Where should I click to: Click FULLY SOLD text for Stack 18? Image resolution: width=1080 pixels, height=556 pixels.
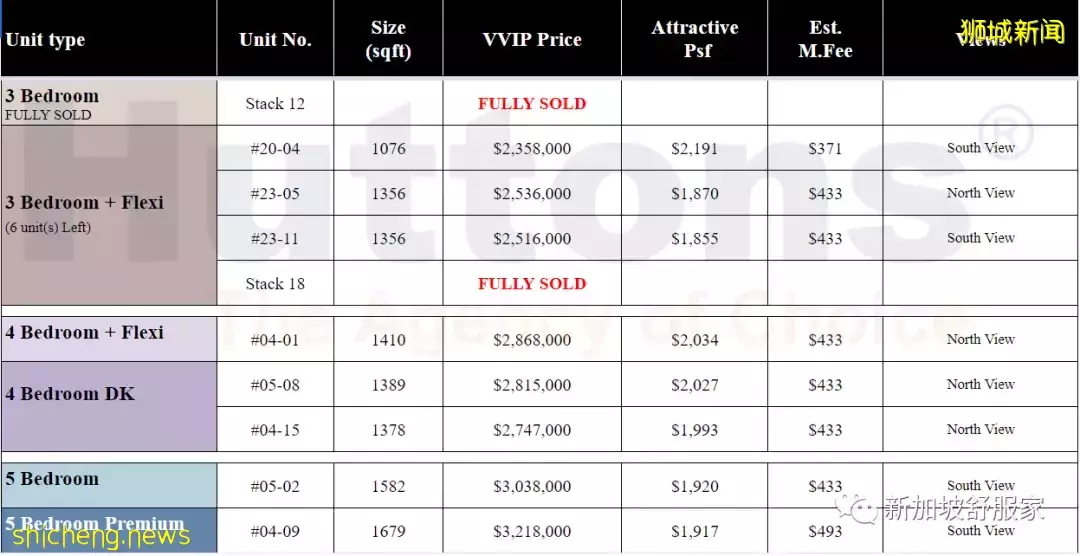tap(532, 284)
